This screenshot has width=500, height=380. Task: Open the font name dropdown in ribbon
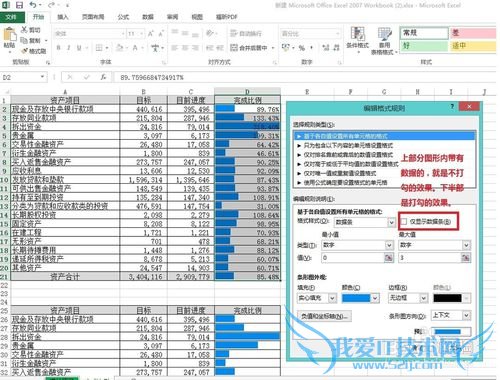(123, 34)
